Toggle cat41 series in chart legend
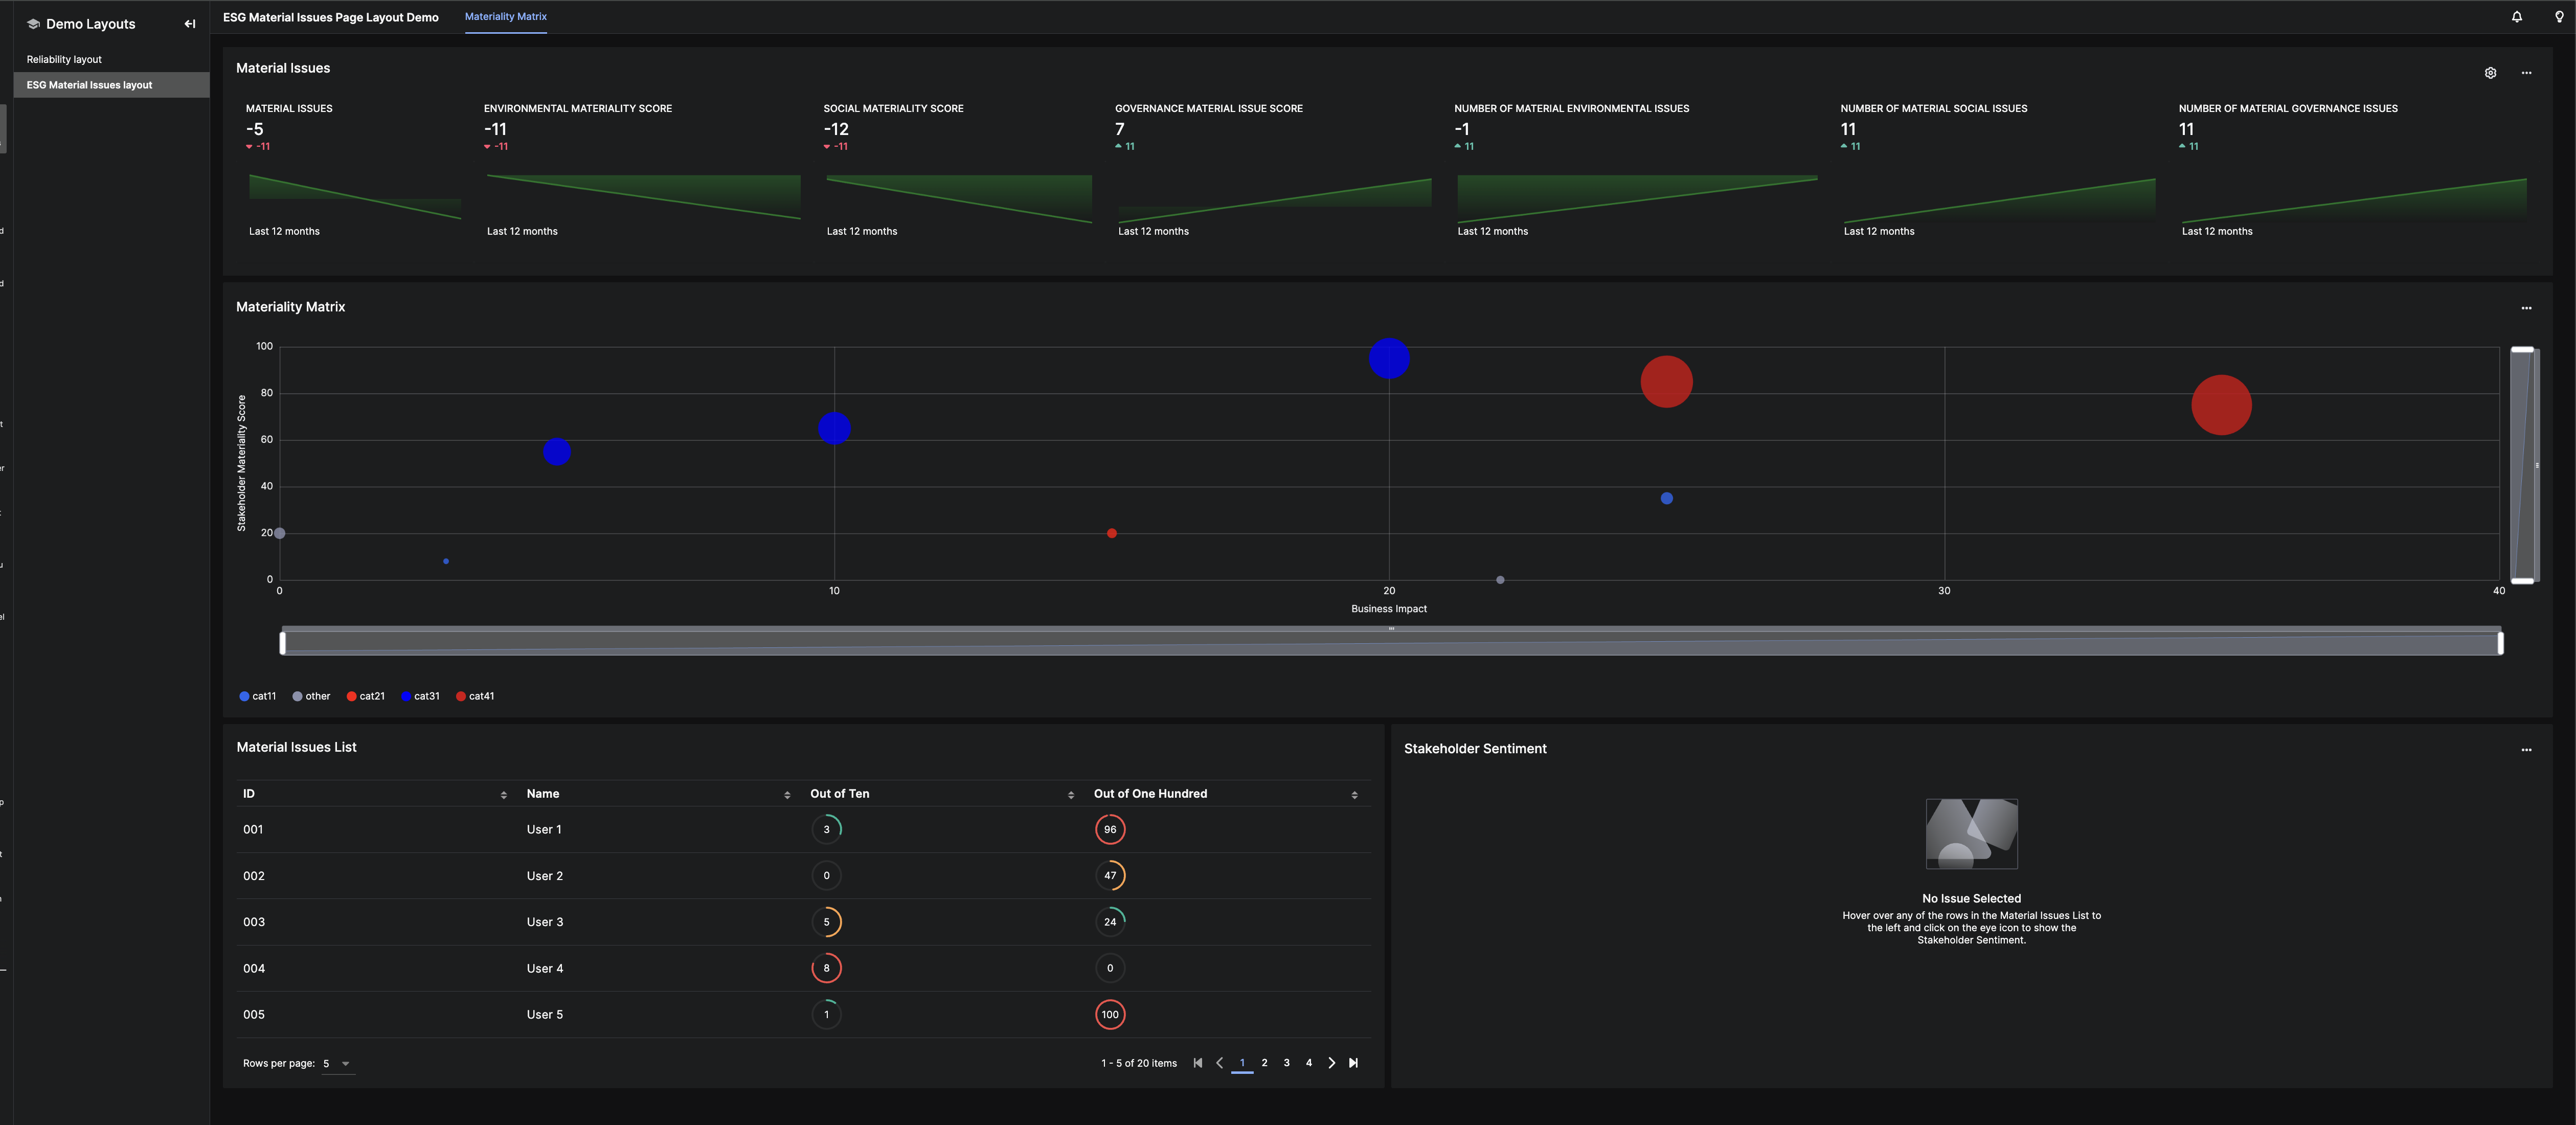2576x1125 pixels. click(475, 696)
